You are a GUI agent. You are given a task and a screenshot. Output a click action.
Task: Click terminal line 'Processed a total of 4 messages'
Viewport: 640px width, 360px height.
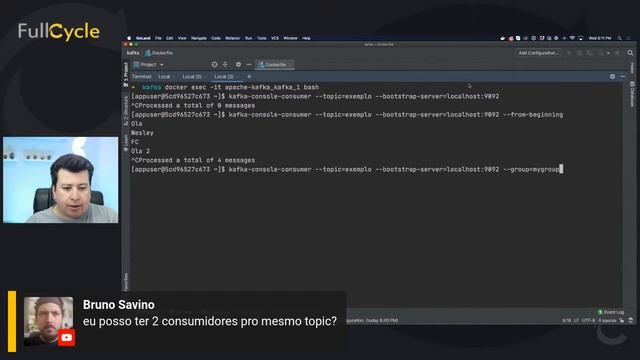pyautogui.click(x=193, y=160)
